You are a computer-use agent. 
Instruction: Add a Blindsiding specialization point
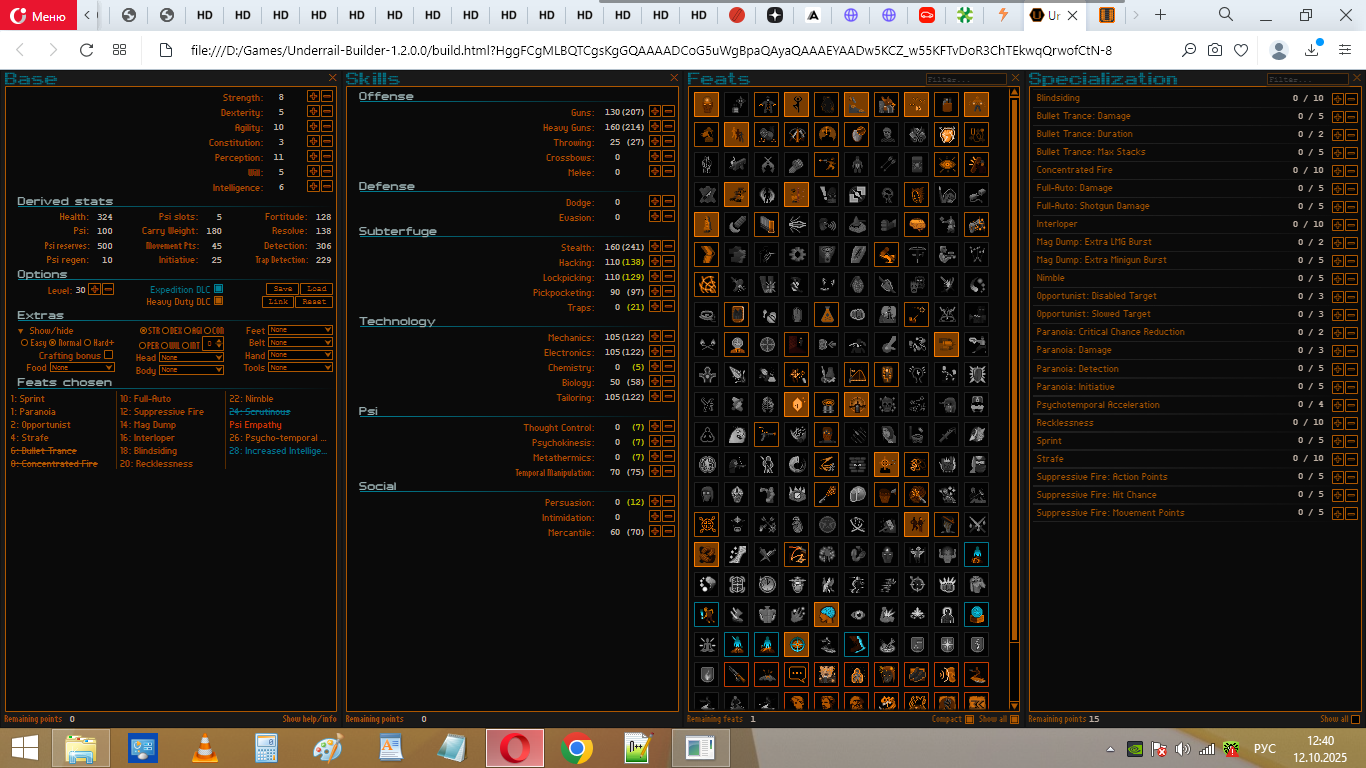pyautogui.click(x=1338, y=98)
